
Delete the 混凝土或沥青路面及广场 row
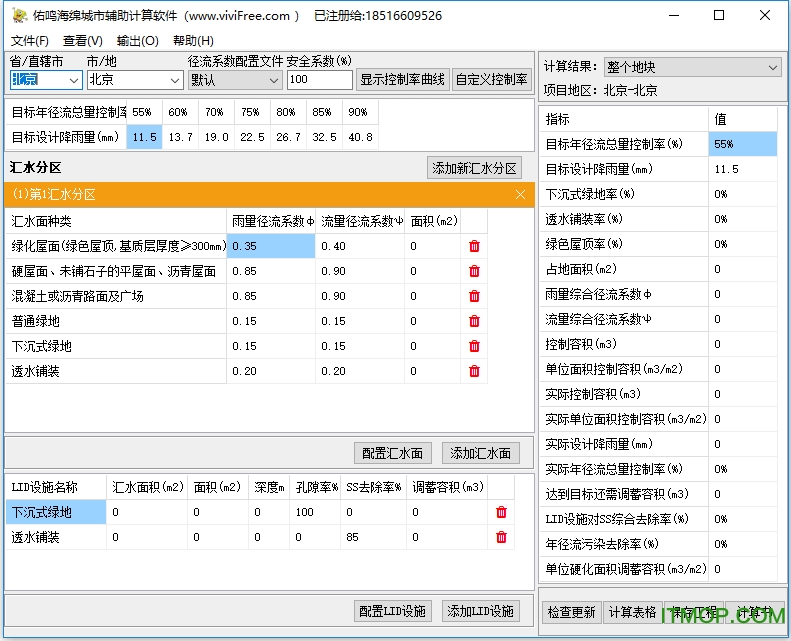[474, 296]
